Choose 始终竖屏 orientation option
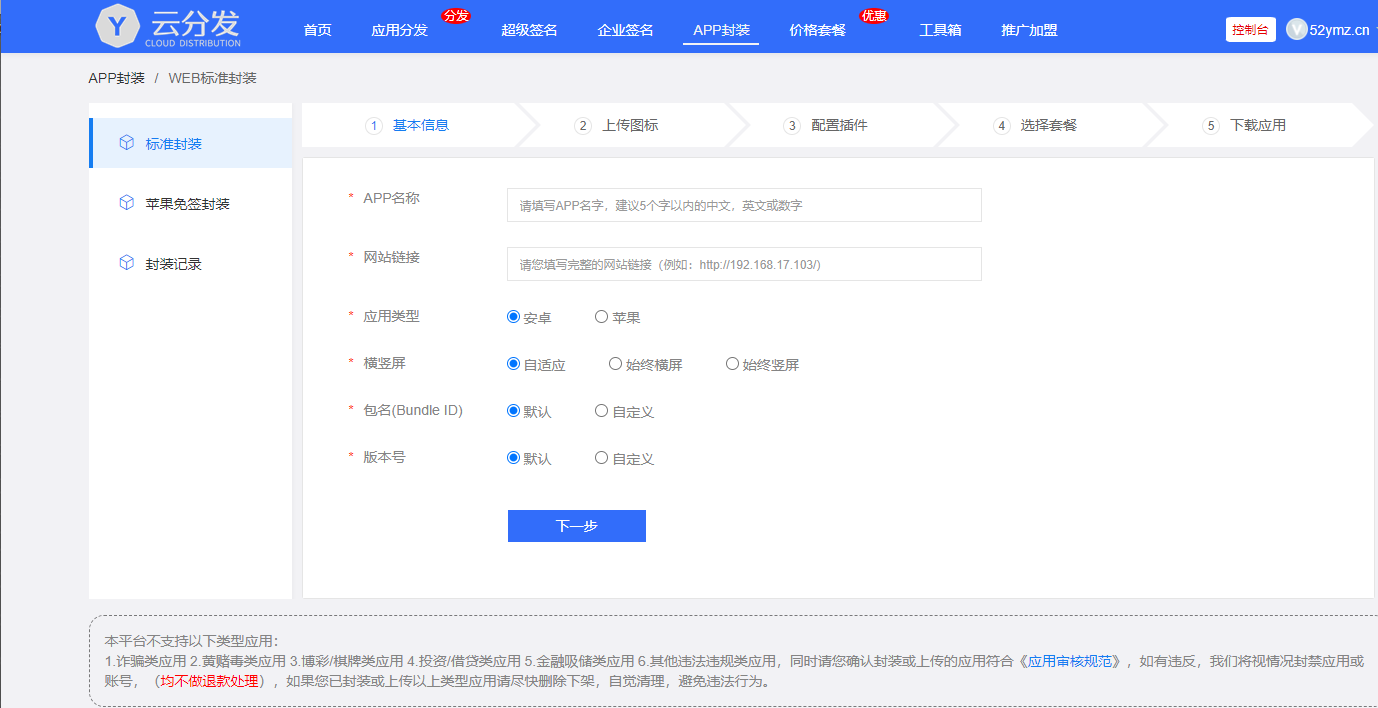Screen dimensions: 1378x708 pos(732,364)
